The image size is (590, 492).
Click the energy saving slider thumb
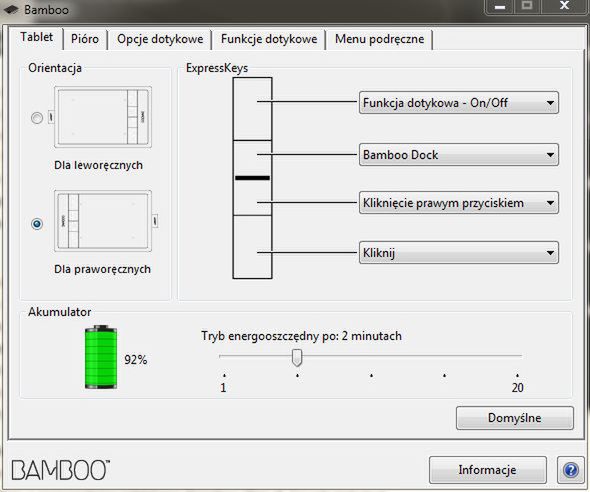coord(297,357)
